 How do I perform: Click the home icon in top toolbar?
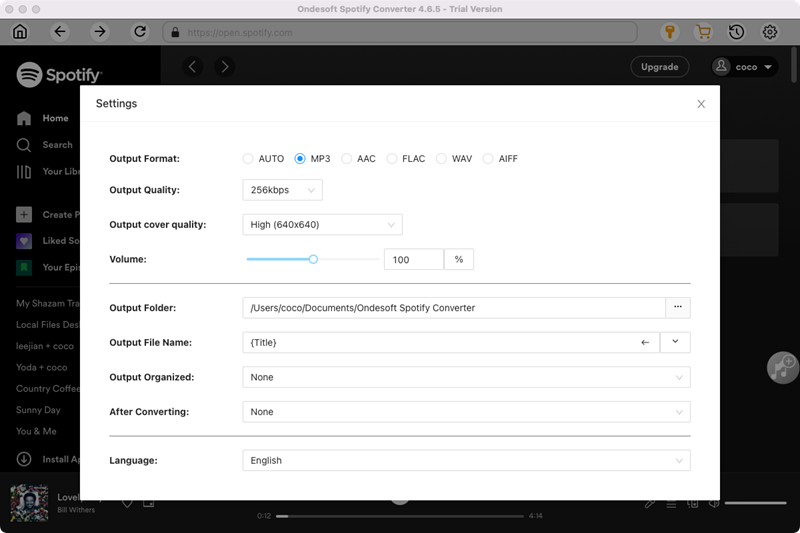click(x=20, y=32)
